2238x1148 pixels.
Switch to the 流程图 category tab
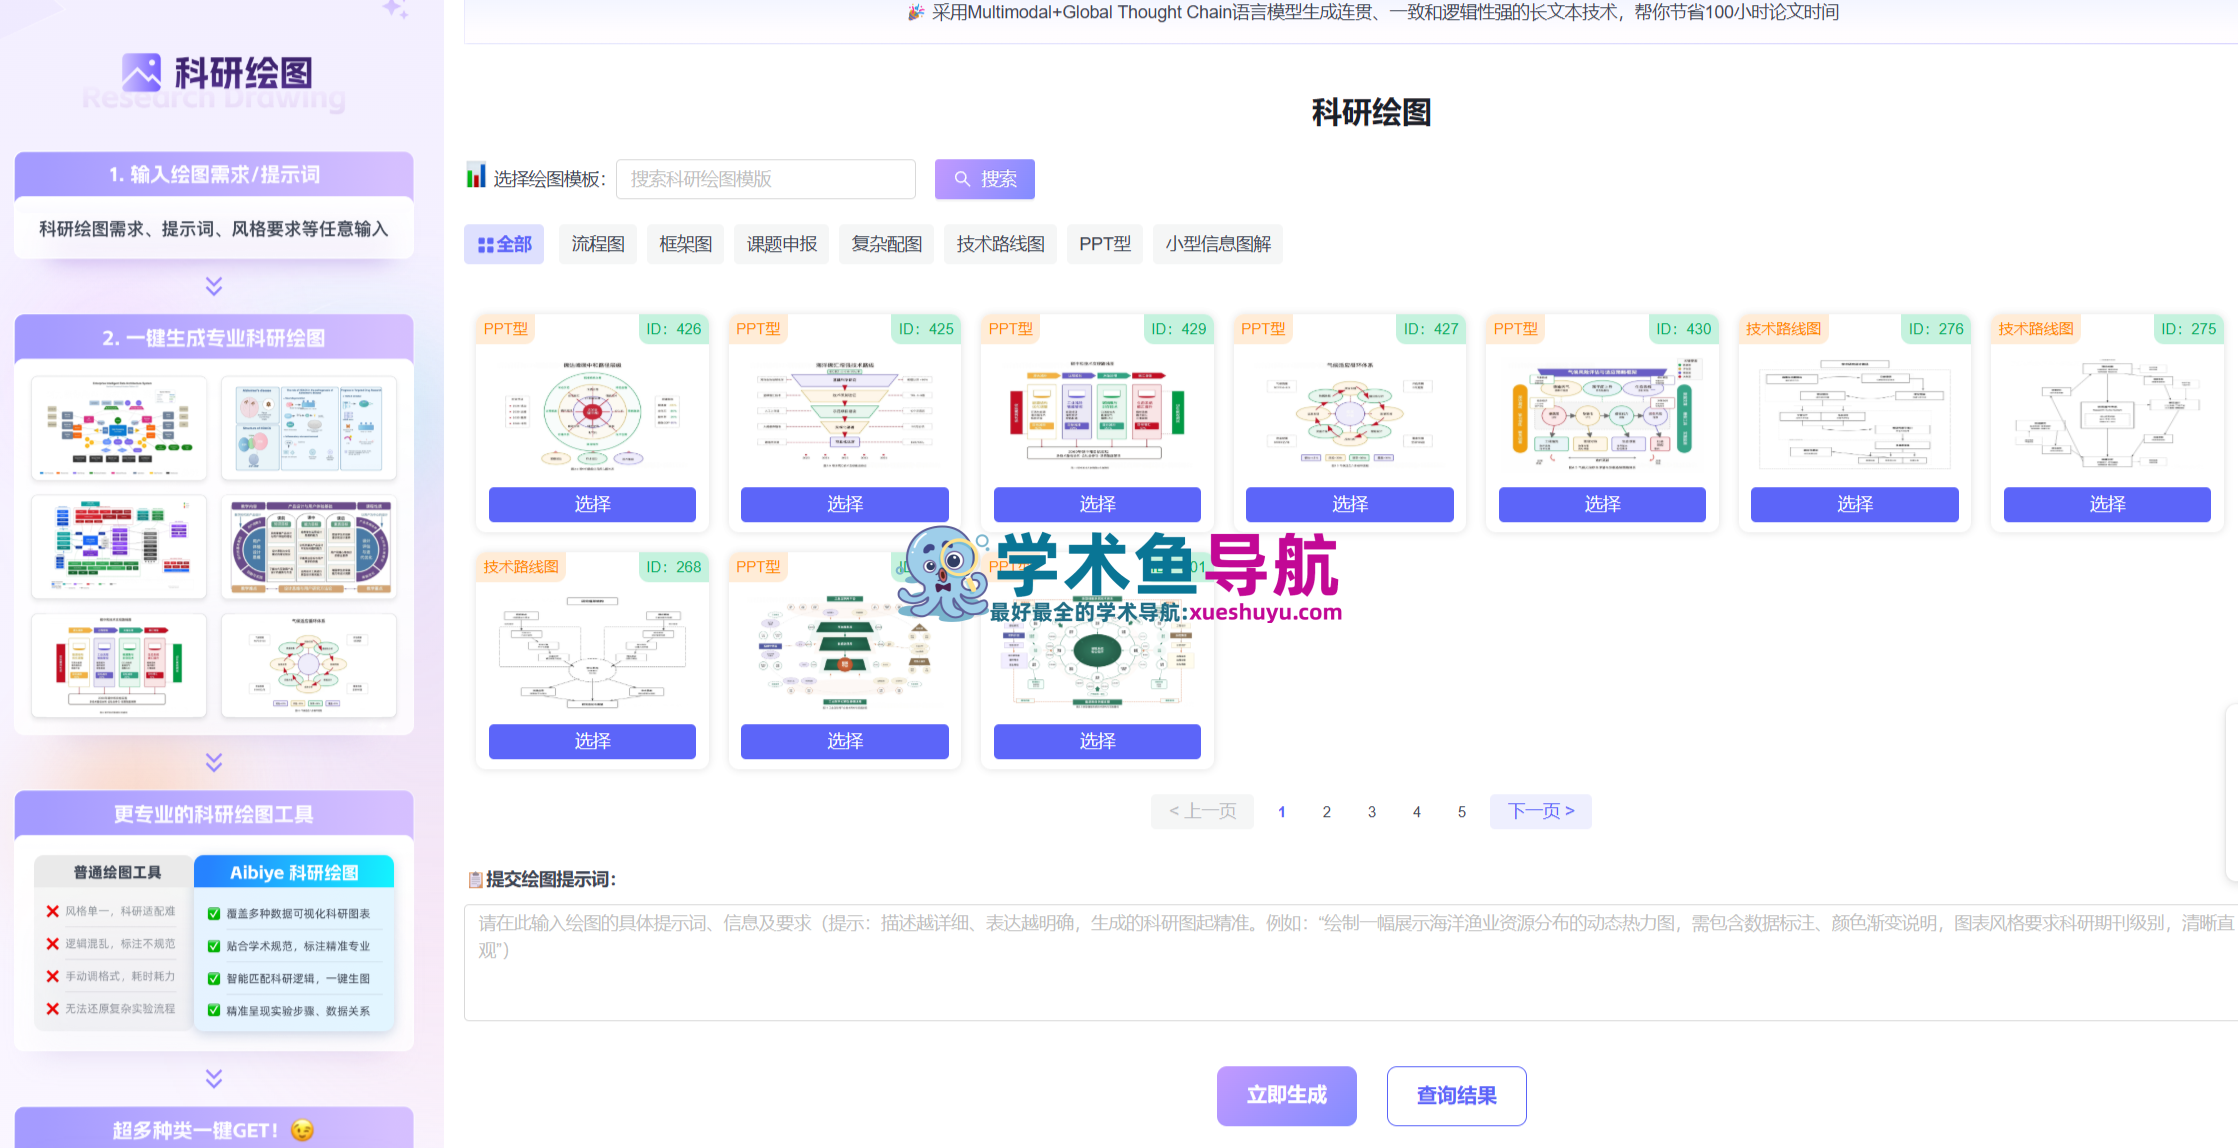[x=597, y=244]
